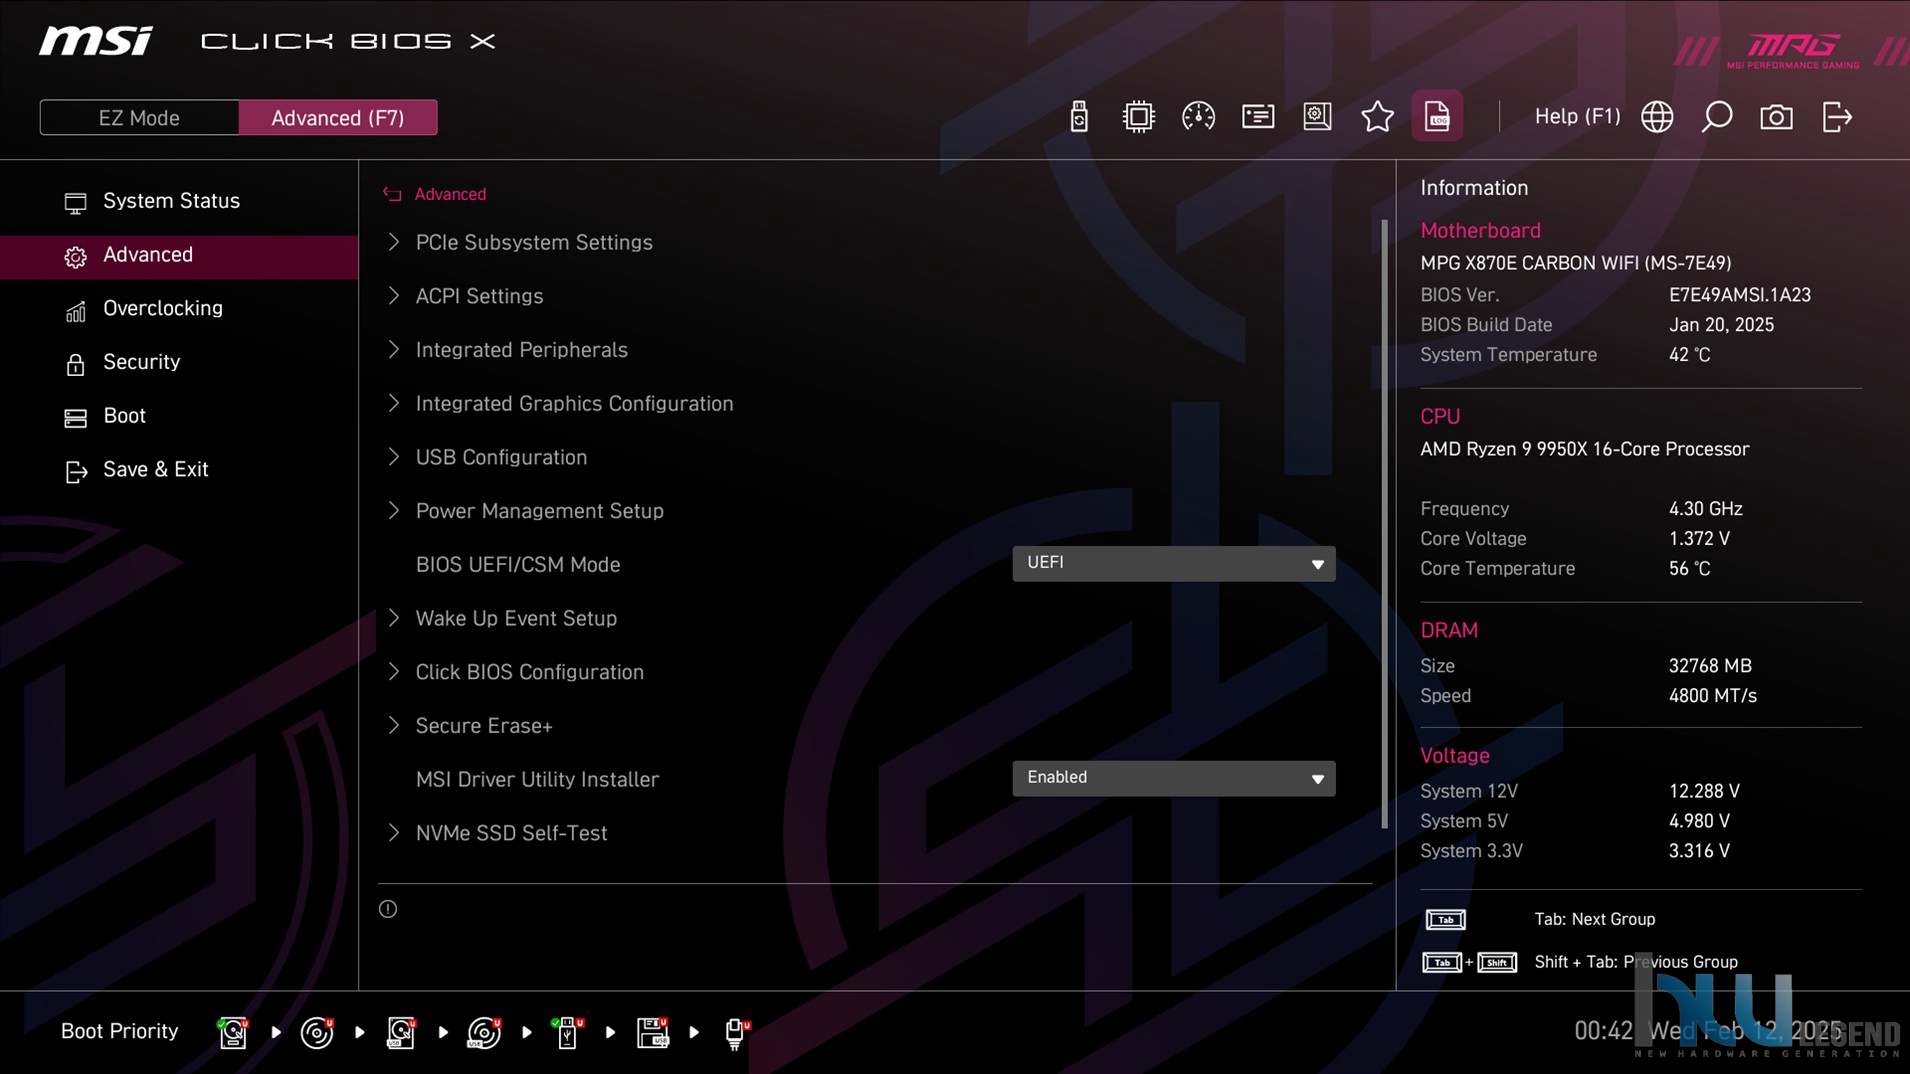This screenshot has width=1910, height=1074.
Task: Click the Save & Exit sidebar icon
Action: [x=76, y=472]
